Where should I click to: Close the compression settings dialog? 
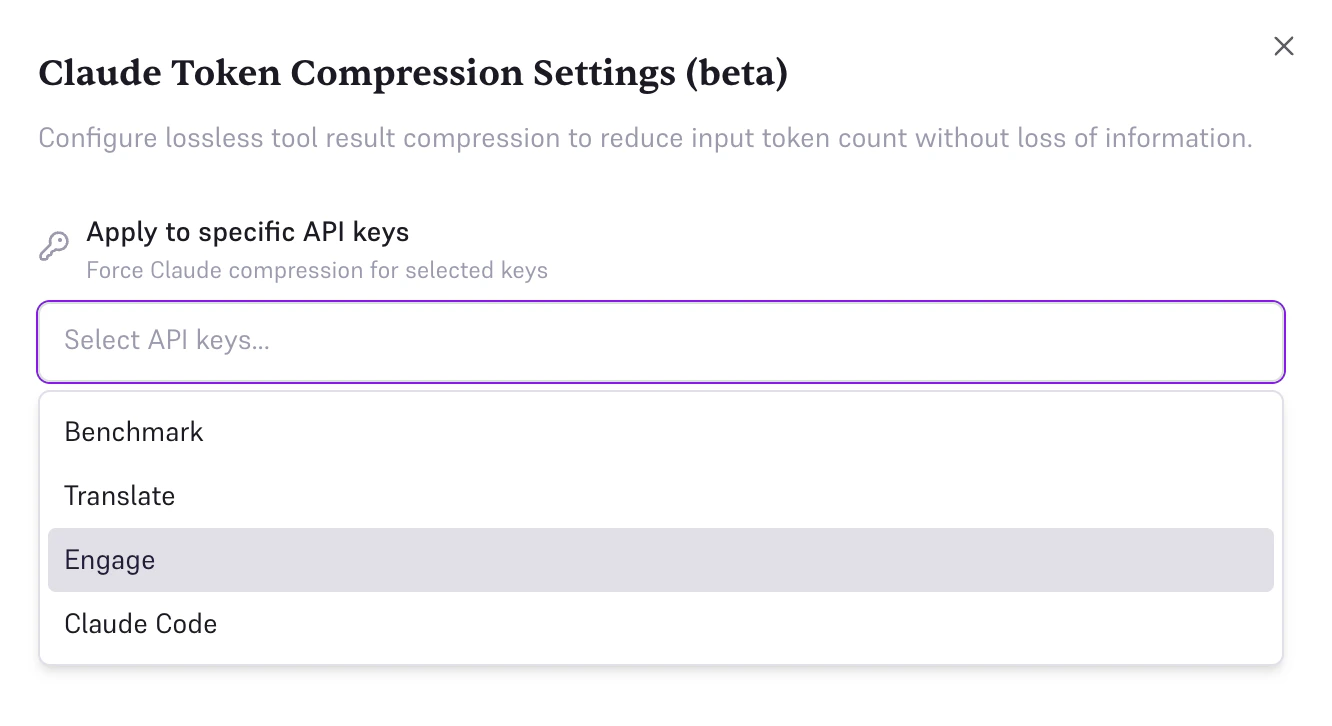pyautogui.click(x=1283, y=46)
